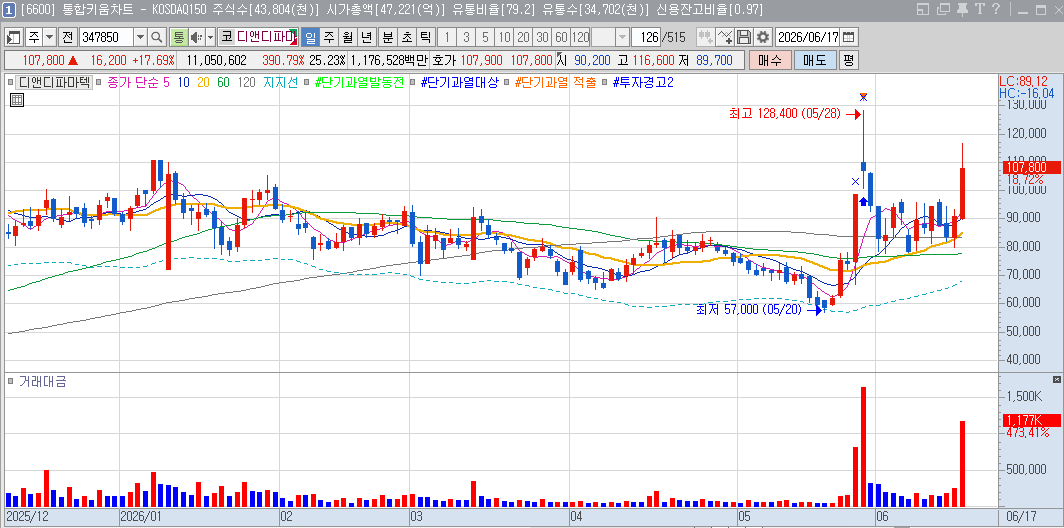
Task: Click the 126 candle count input field
Action: (x=645, y=37)
